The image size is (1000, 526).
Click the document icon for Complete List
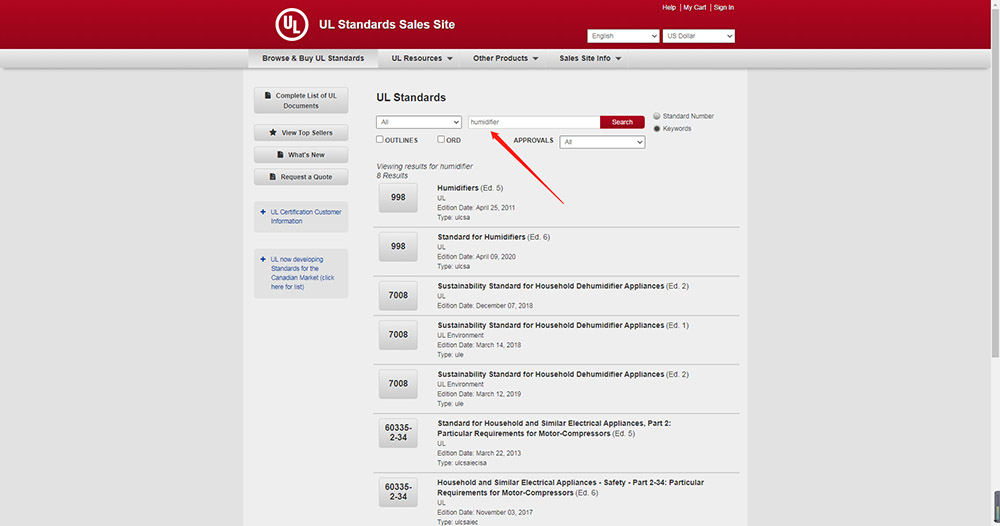[267, 95]
